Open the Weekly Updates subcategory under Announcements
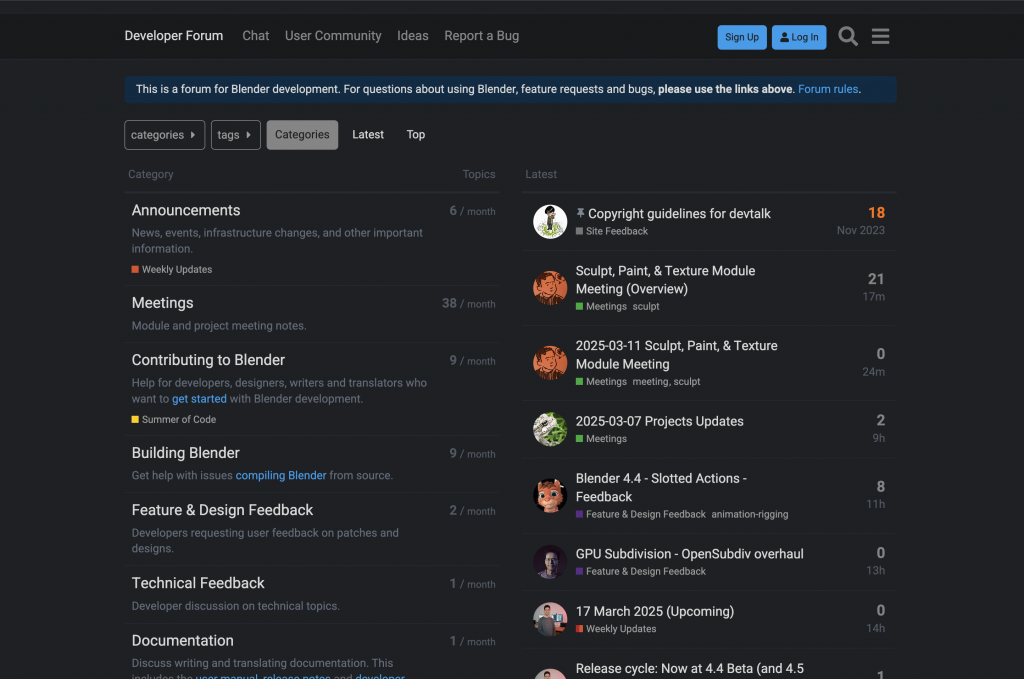This screenshot has width=1024, height=679. pos(172,270)
